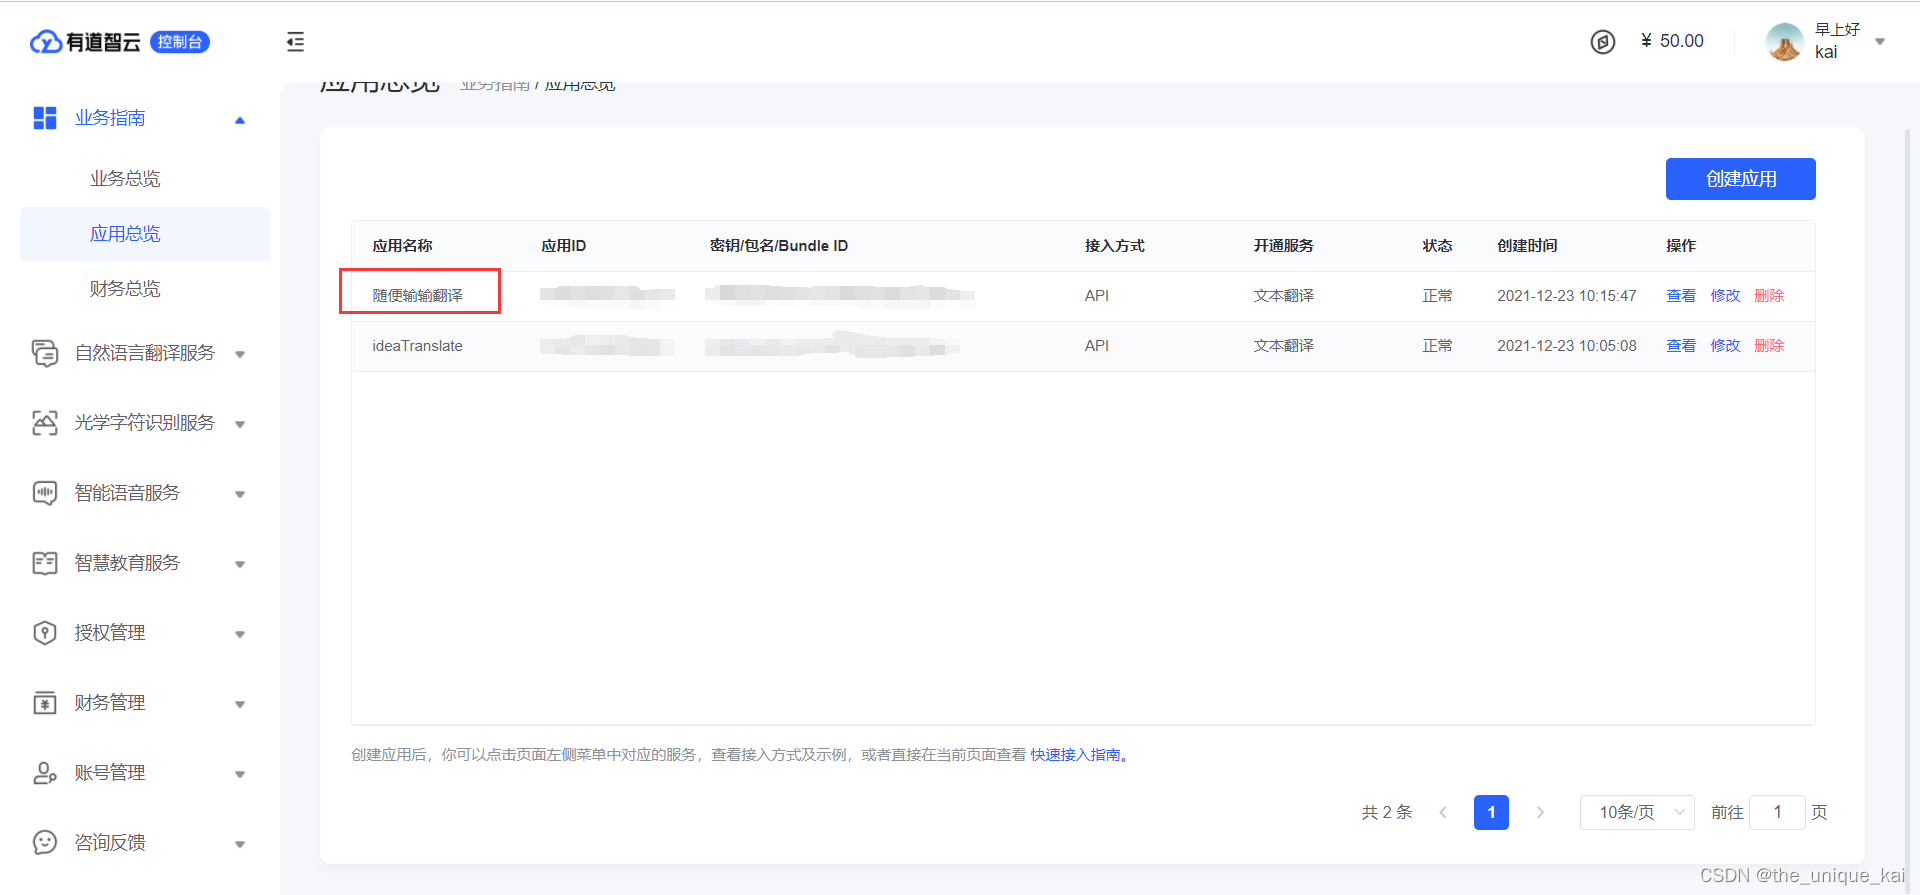Viewport: 1920px width, 895px height.
Task: Expand the 咨询反馈 arrow
Action: 240,844
